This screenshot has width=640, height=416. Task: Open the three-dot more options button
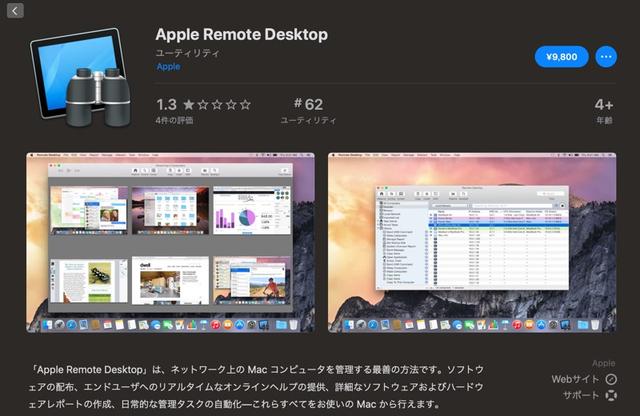[606, 57]
